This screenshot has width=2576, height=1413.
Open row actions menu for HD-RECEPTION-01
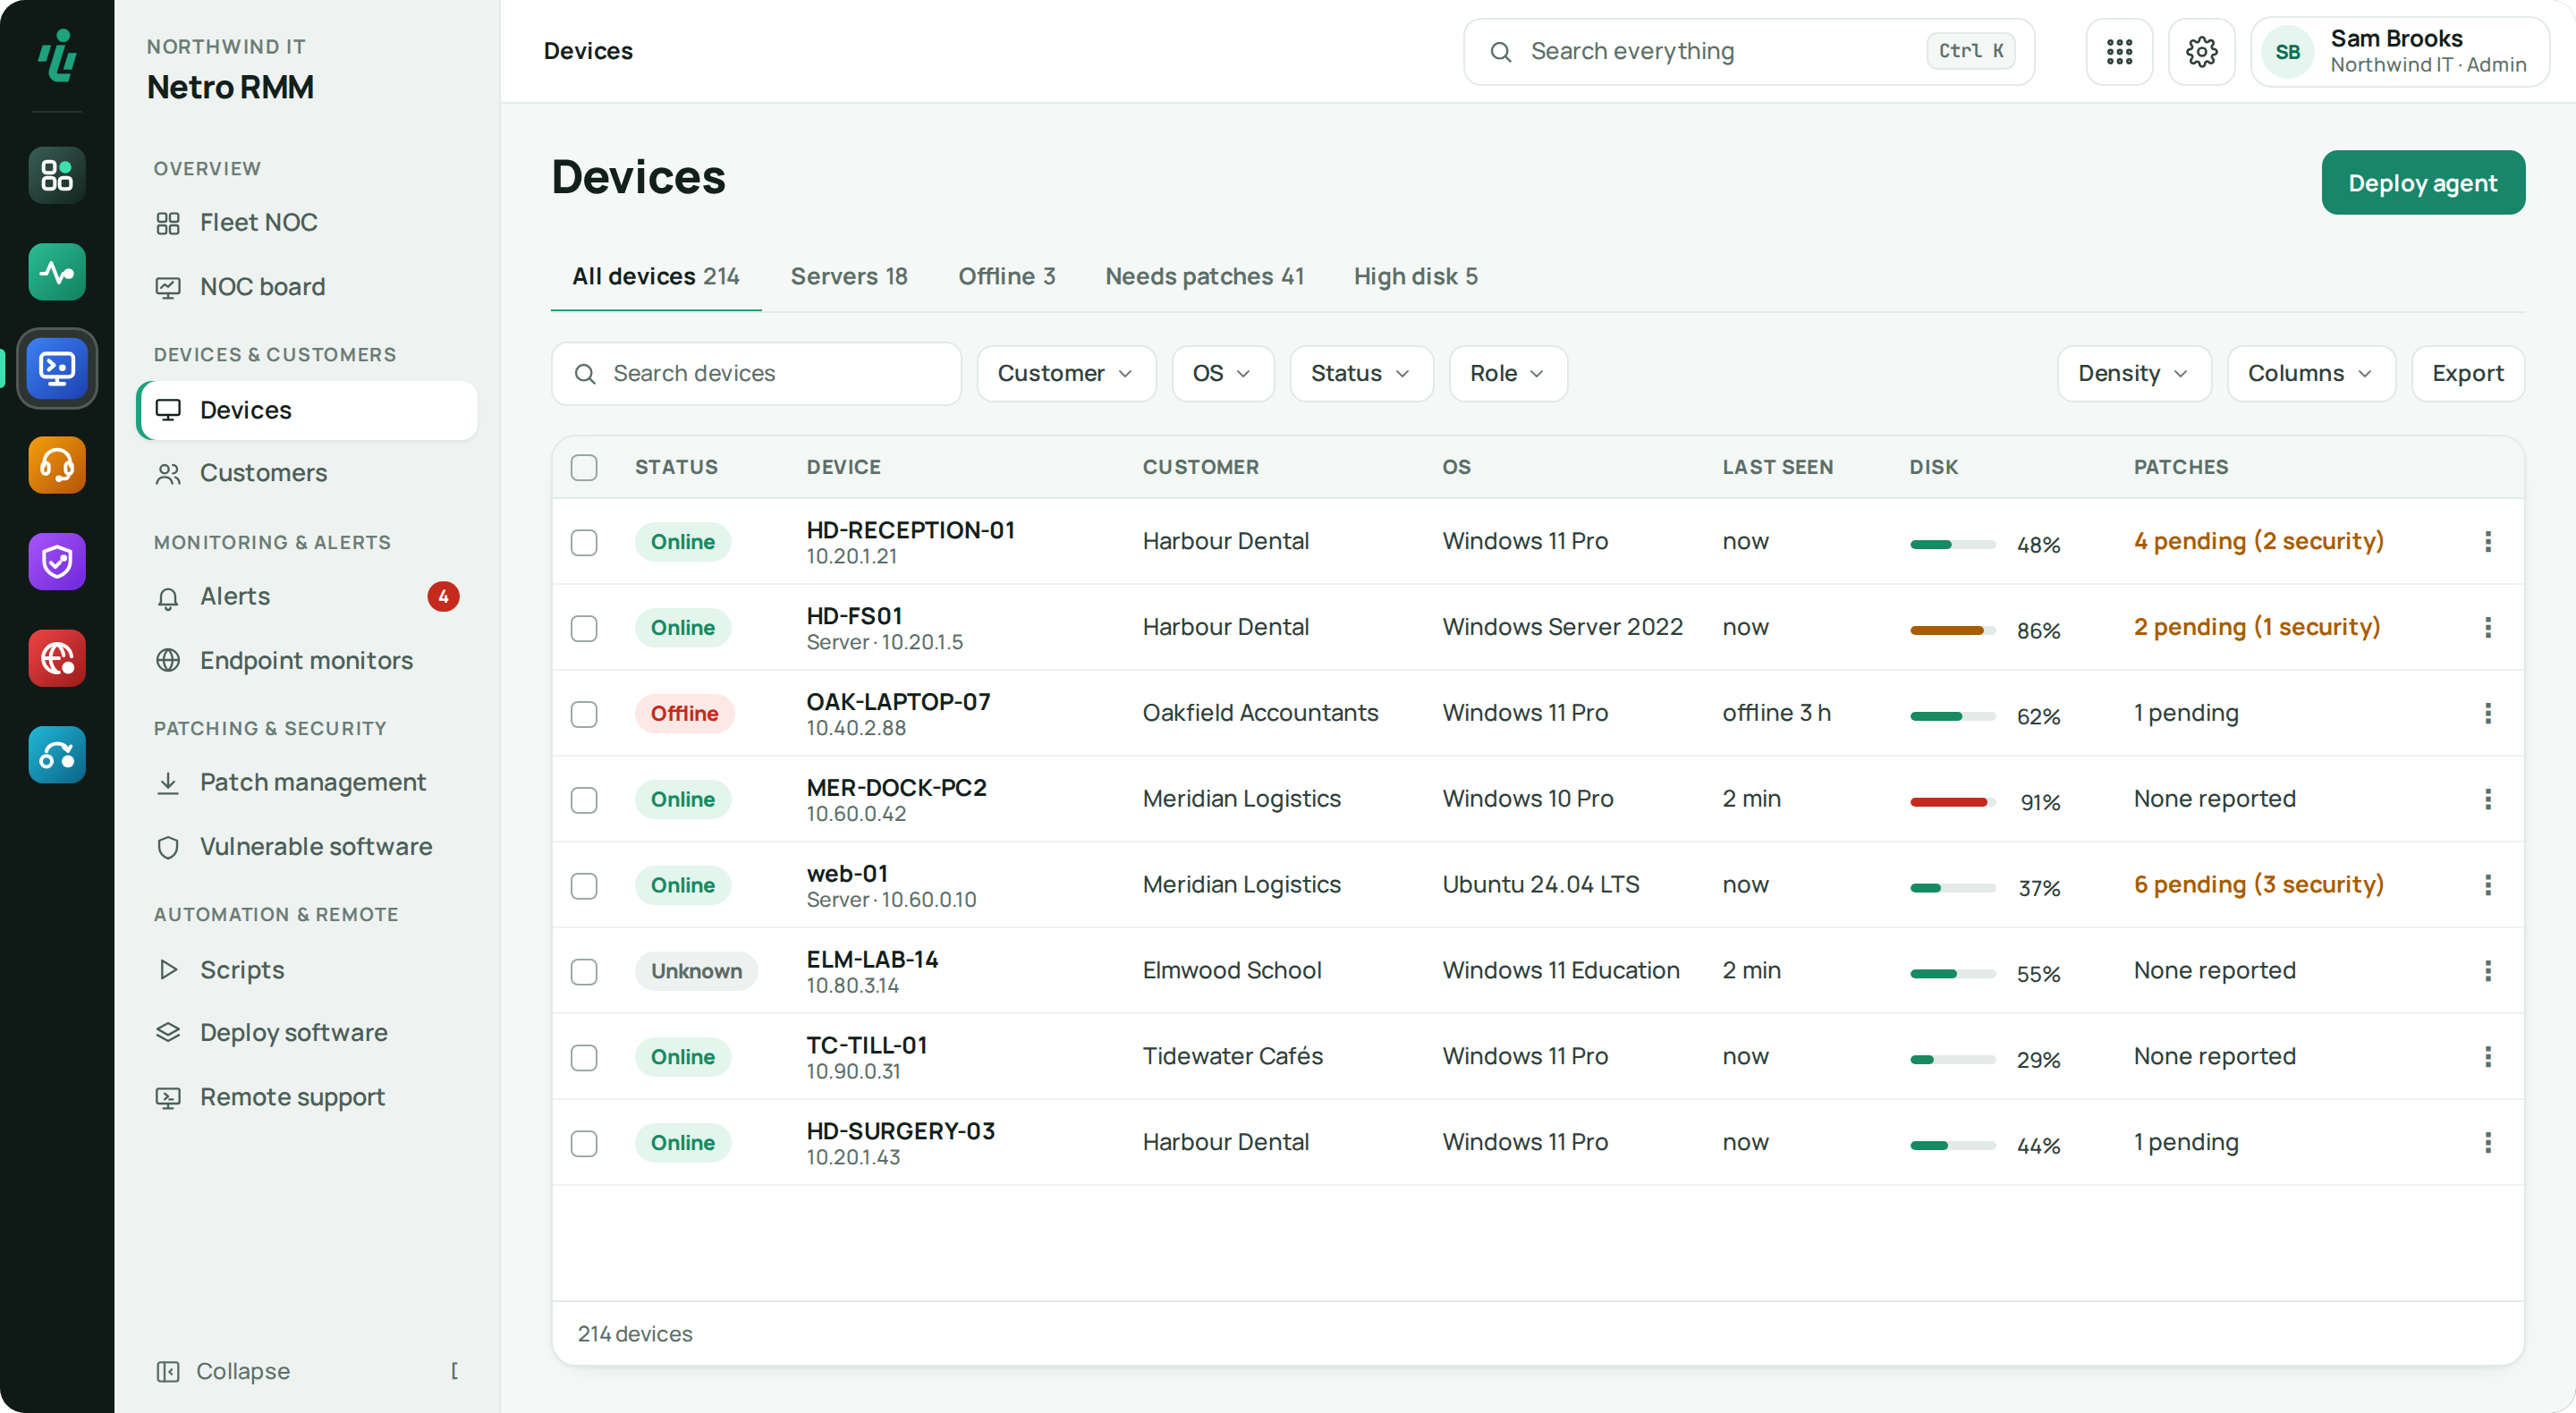(2488, 541)
